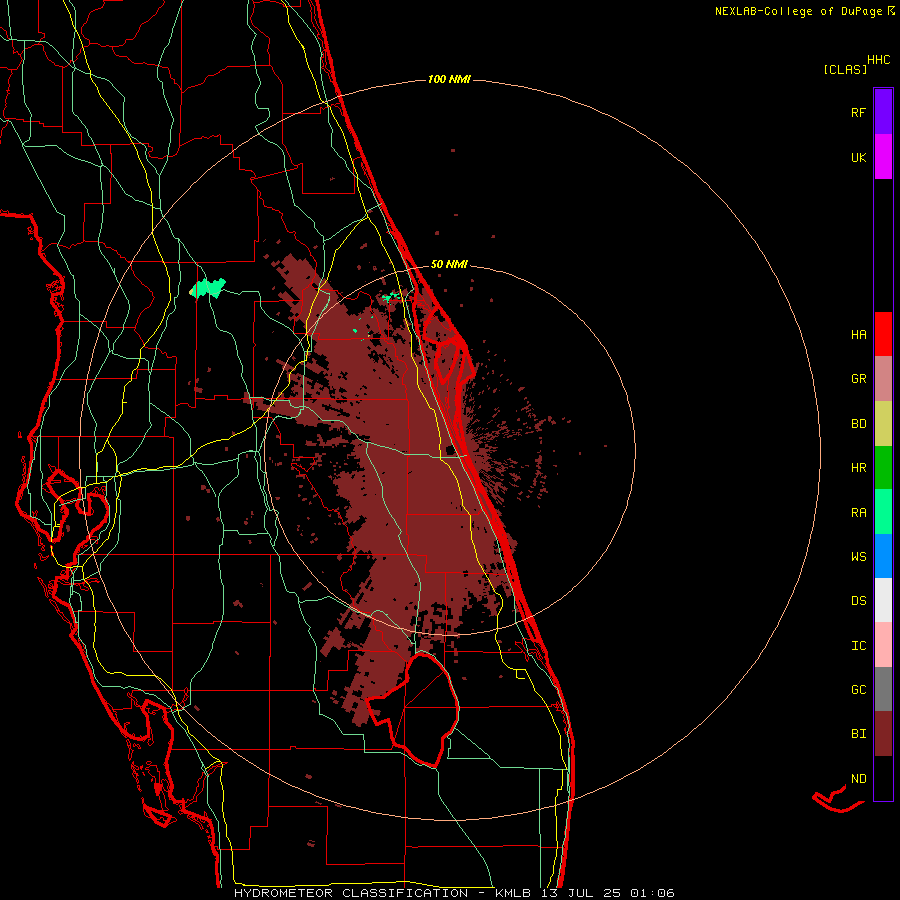Click the '[CLAS]' units label

click(845, 70)
